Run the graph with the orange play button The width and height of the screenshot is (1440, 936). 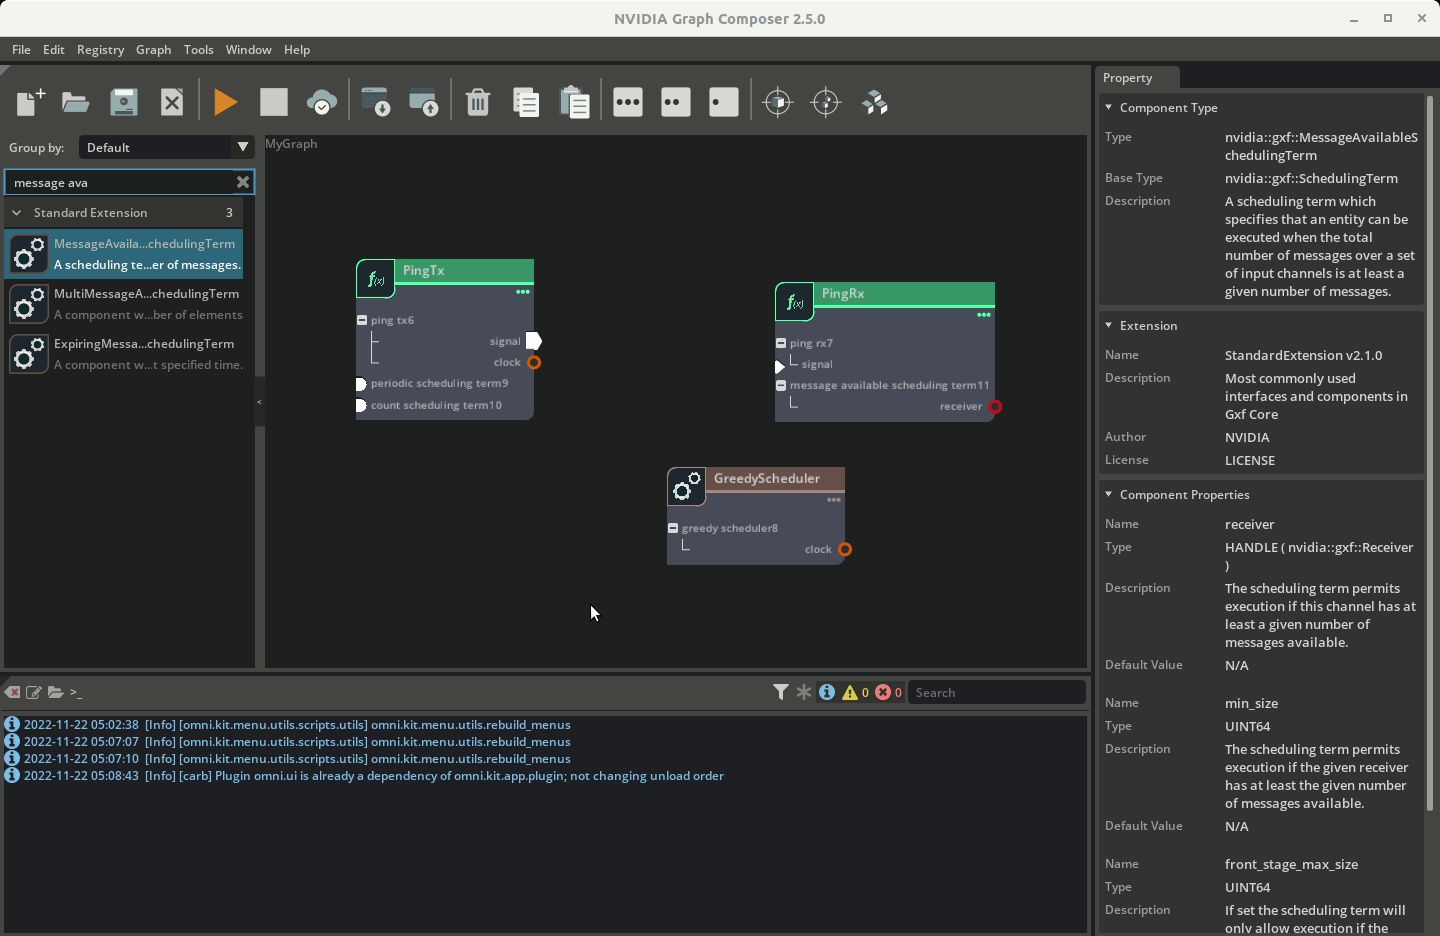(226, 102)
